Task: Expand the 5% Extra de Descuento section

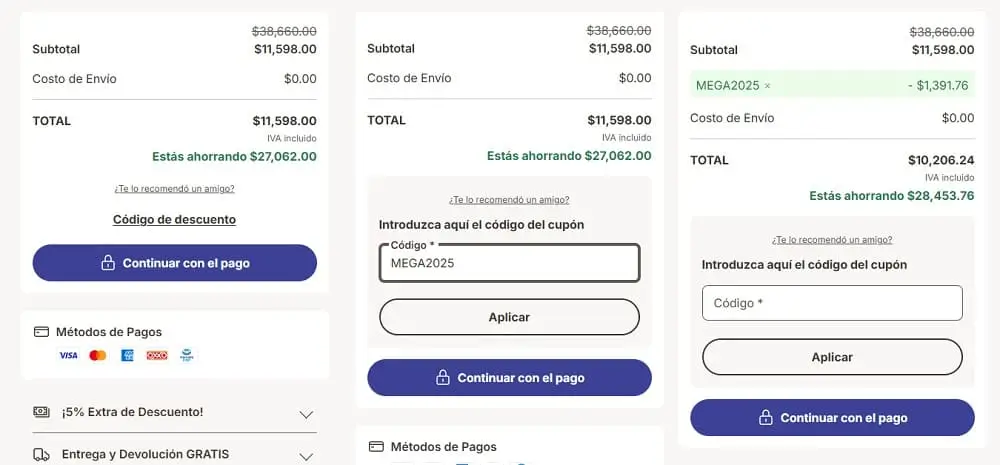Action: [x=306, y=415]
